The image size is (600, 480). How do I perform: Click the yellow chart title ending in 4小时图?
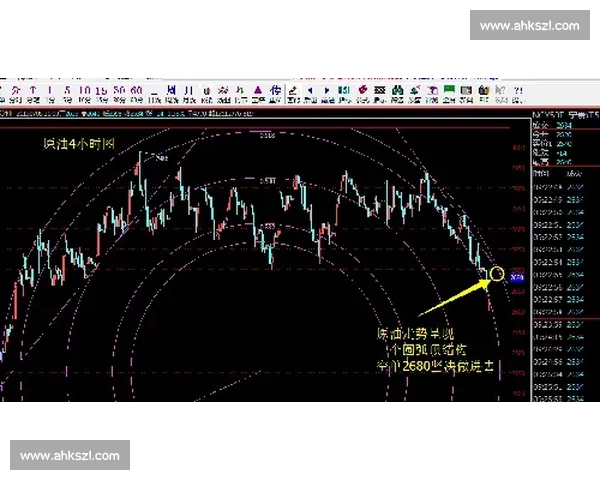(x=79, y=144)
